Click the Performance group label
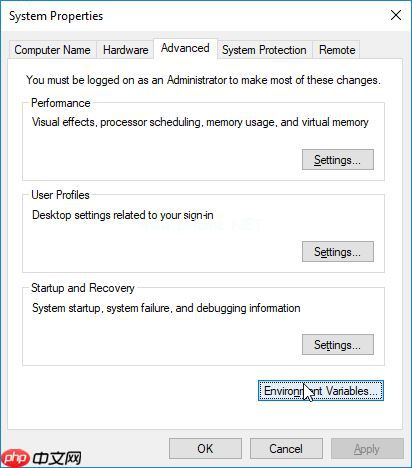Image resolution: width=412 pixels, height=468 pixels. [x=61, y=103]
